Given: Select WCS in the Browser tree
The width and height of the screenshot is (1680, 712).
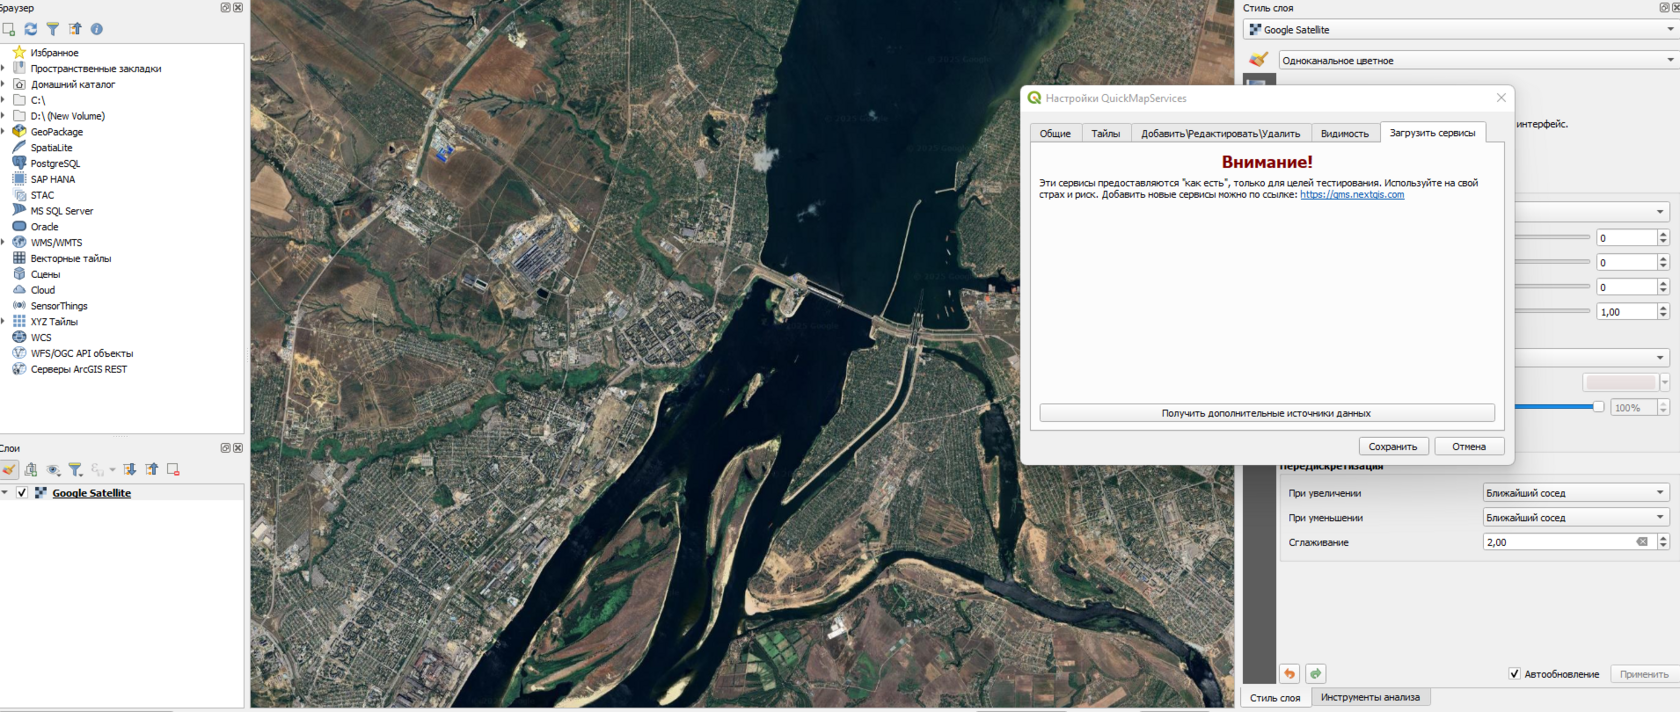Looking at the screenshot, I should pos(40,337).
